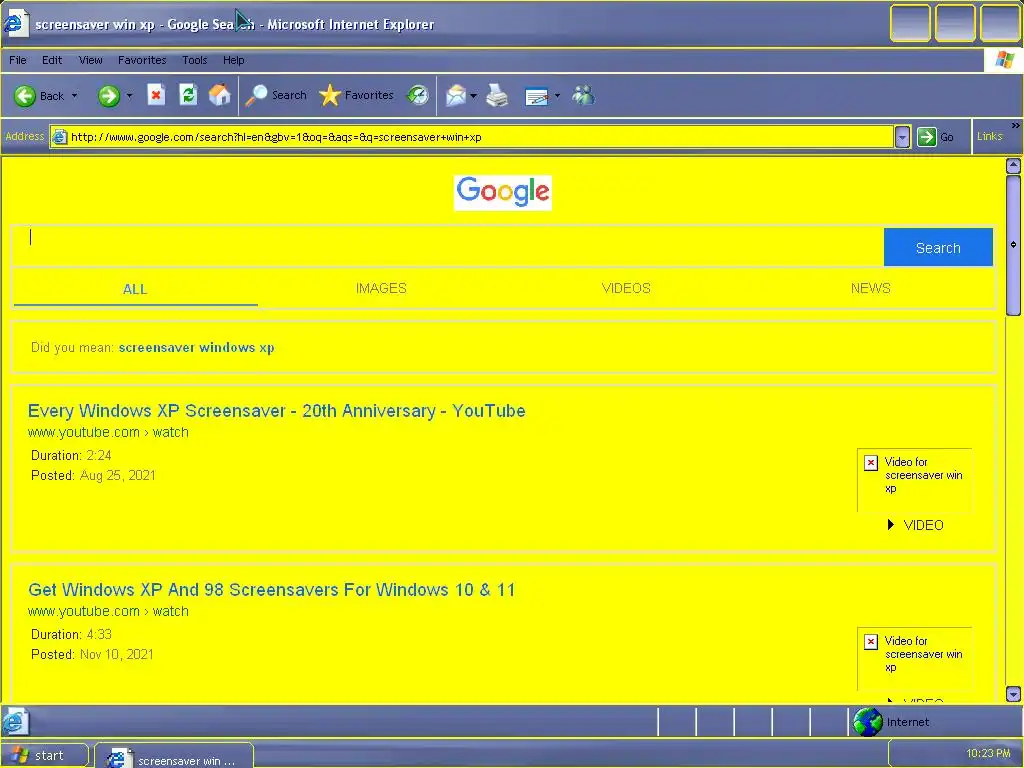Click broken image icon for 4:33 video
1024x768 pixels.
tap(871, 641)
